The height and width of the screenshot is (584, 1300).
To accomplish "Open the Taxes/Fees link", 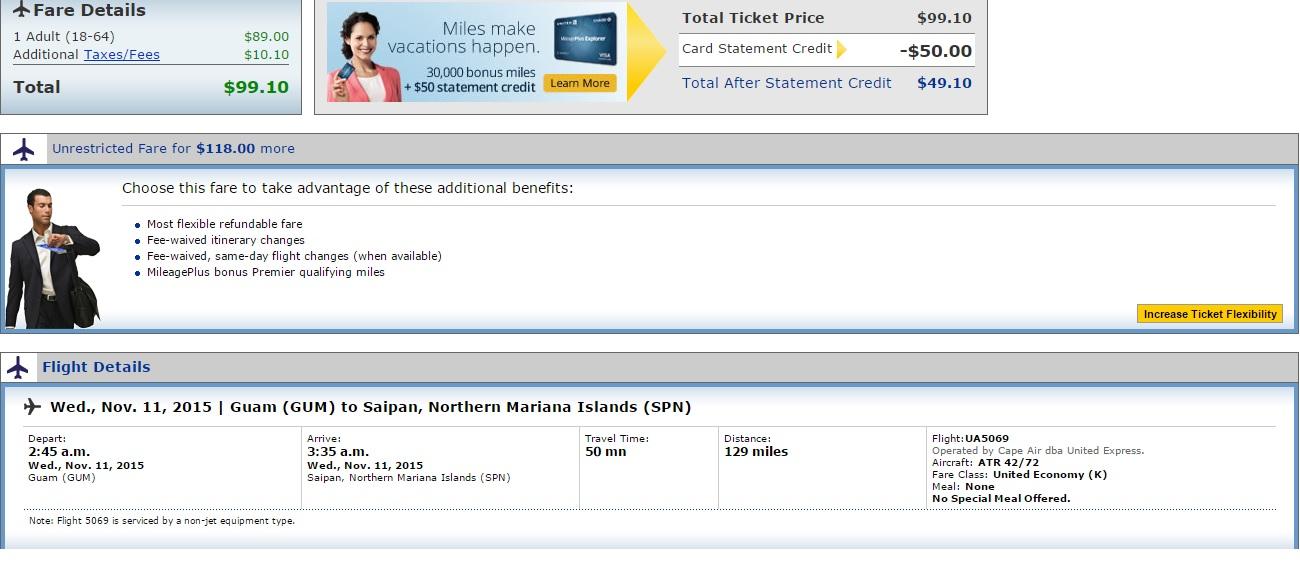I will [121, 55].
